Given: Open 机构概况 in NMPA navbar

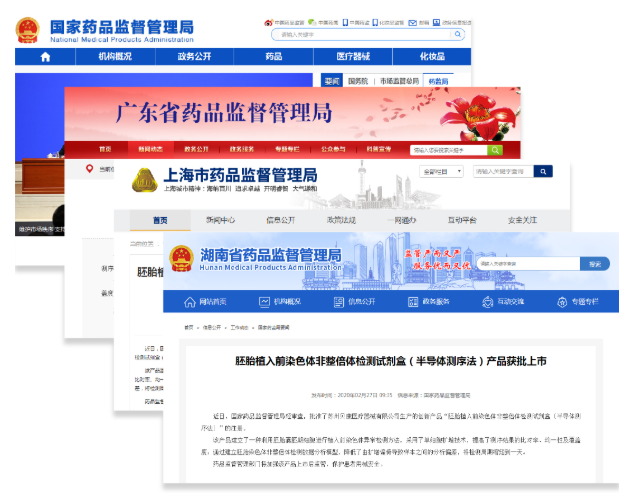Looking at the screenshot, I should [x=115, y=57].
